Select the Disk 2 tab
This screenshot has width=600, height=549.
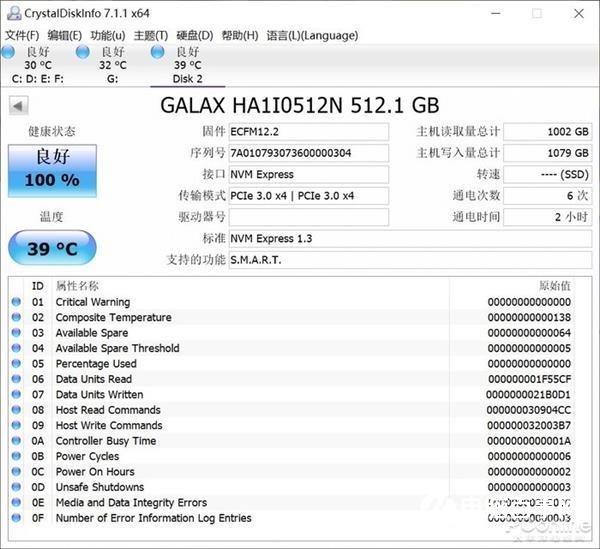[x=188, y=65]
